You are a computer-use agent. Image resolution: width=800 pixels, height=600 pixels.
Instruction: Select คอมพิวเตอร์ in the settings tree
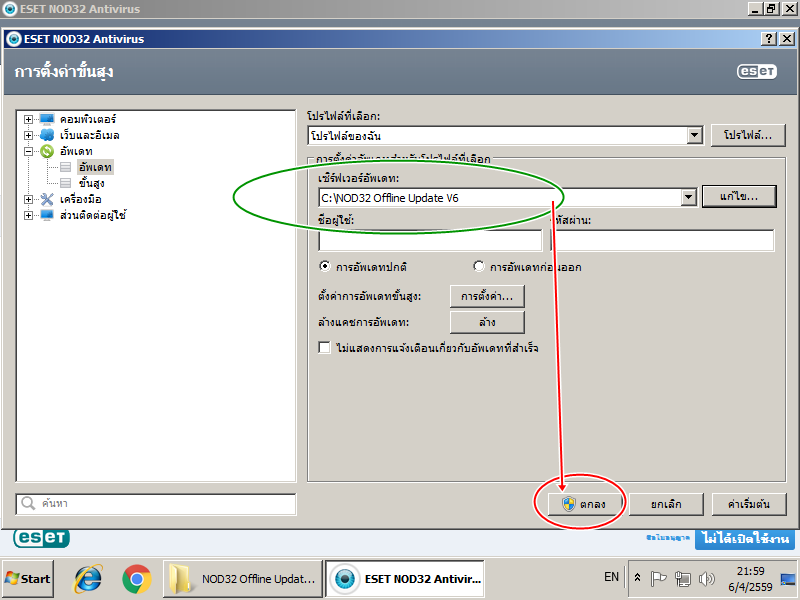[88, 119]
